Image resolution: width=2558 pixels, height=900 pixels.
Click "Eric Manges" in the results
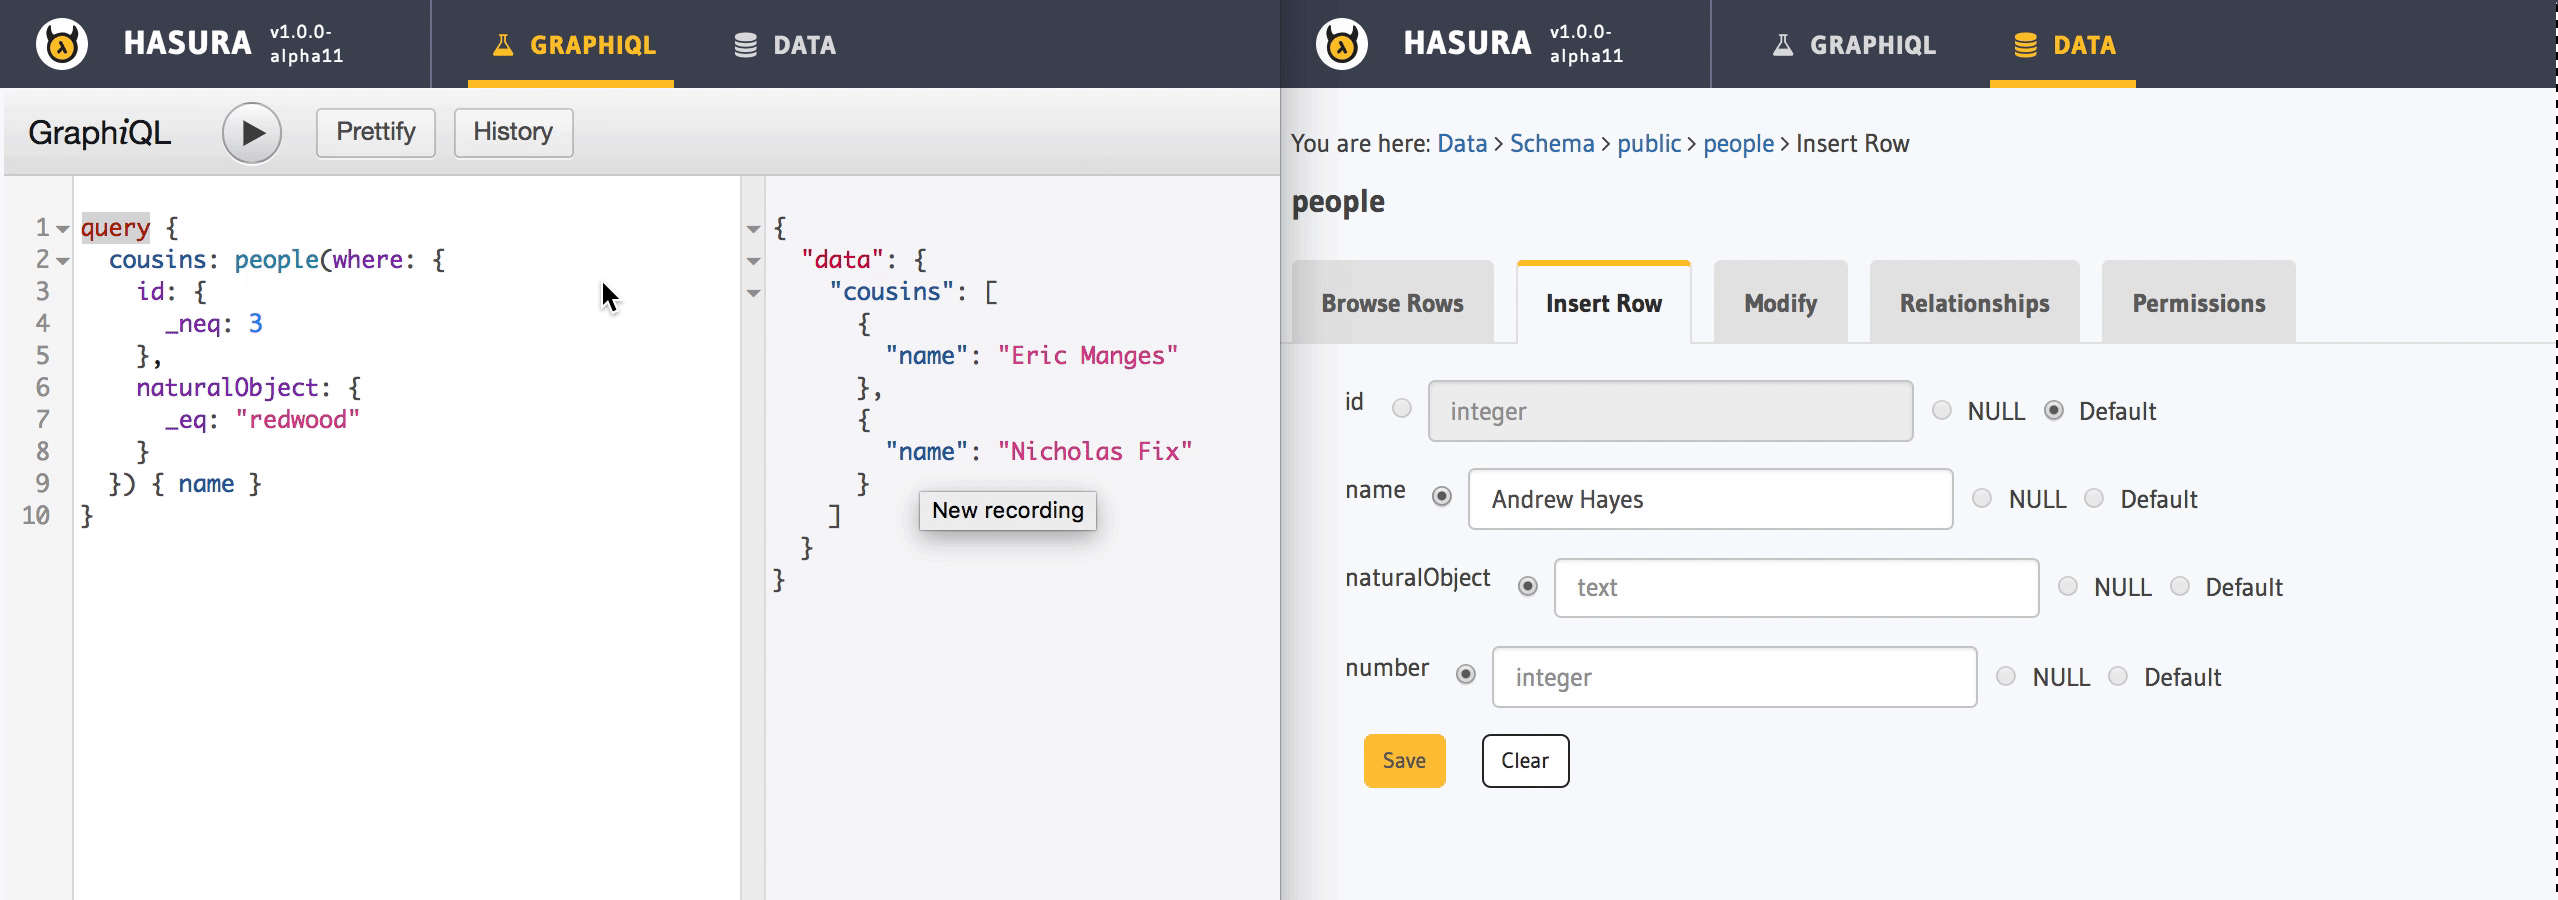[1088, 356]
